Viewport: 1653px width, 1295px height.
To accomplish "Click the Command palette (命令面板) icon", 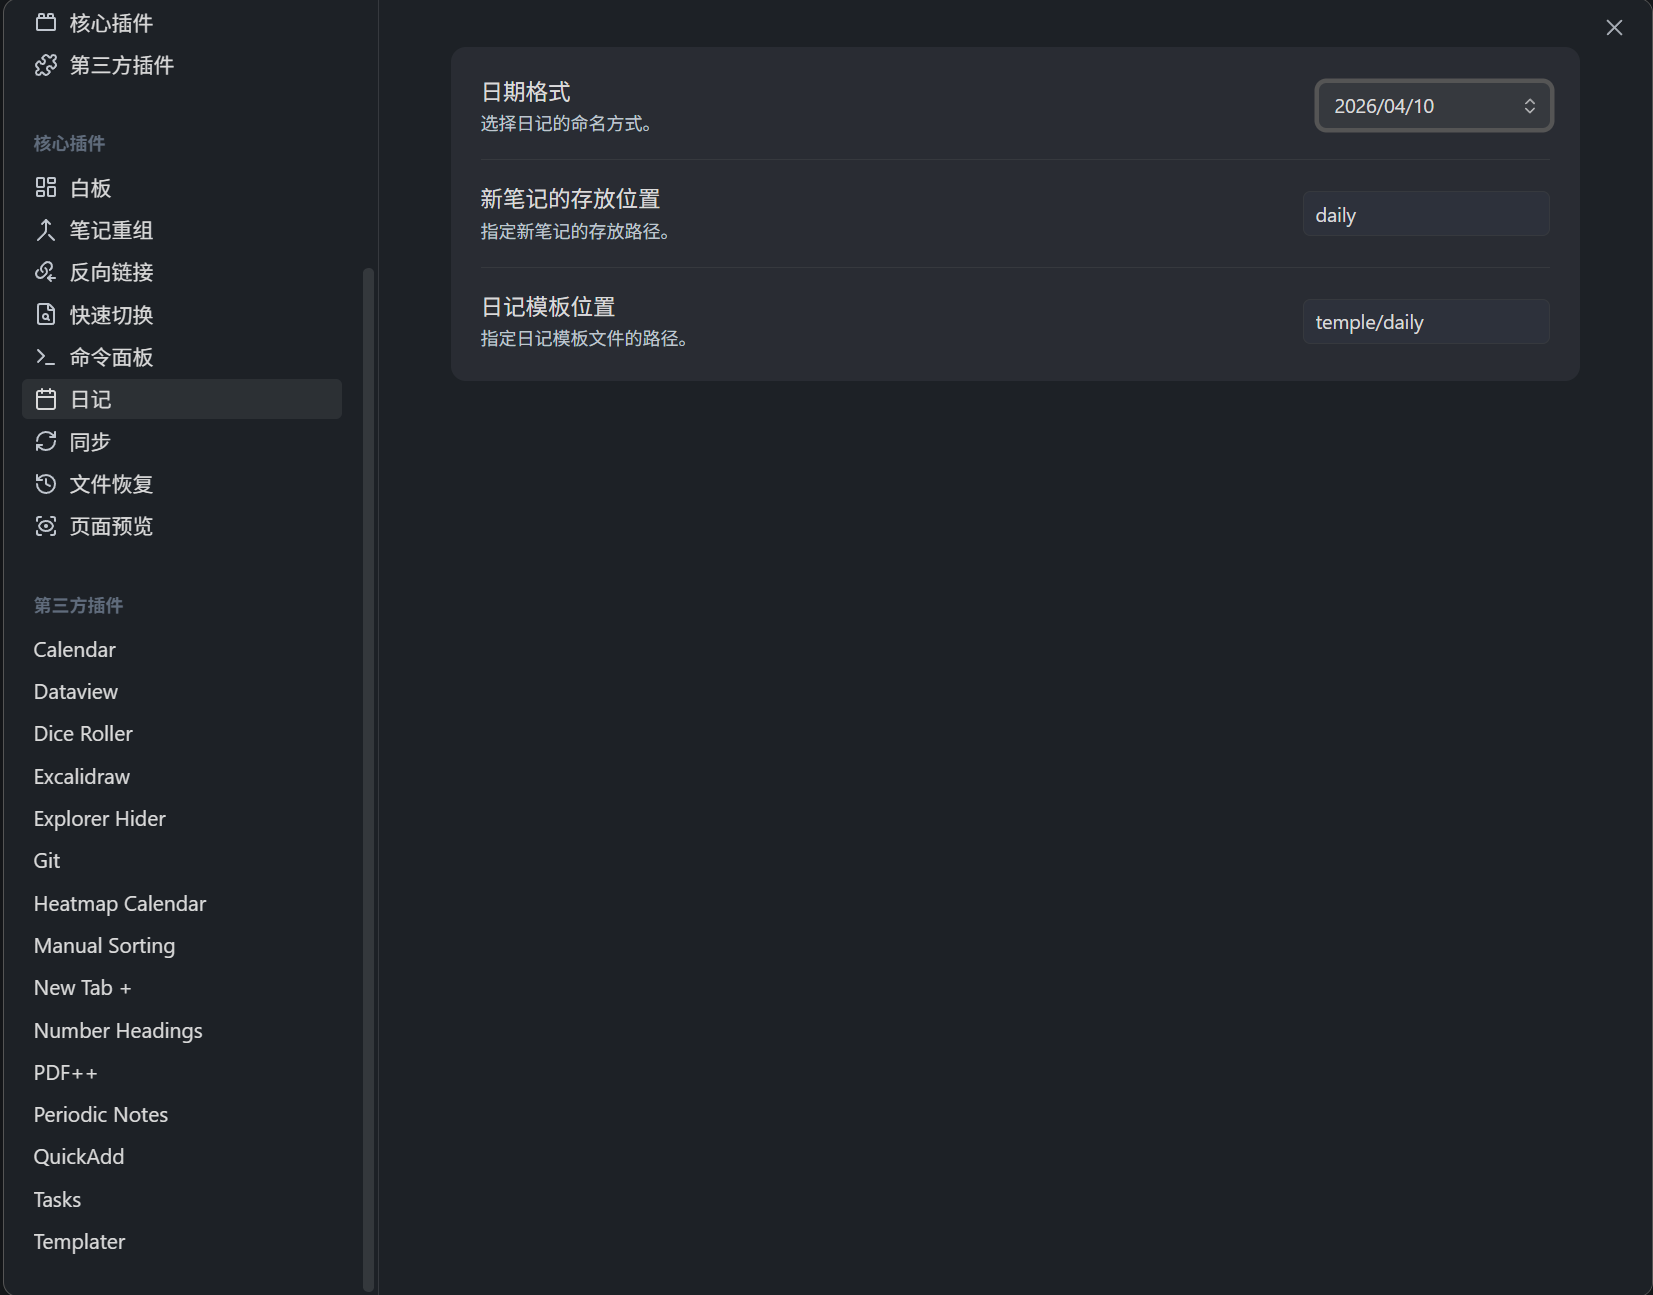I will [46, 357].
